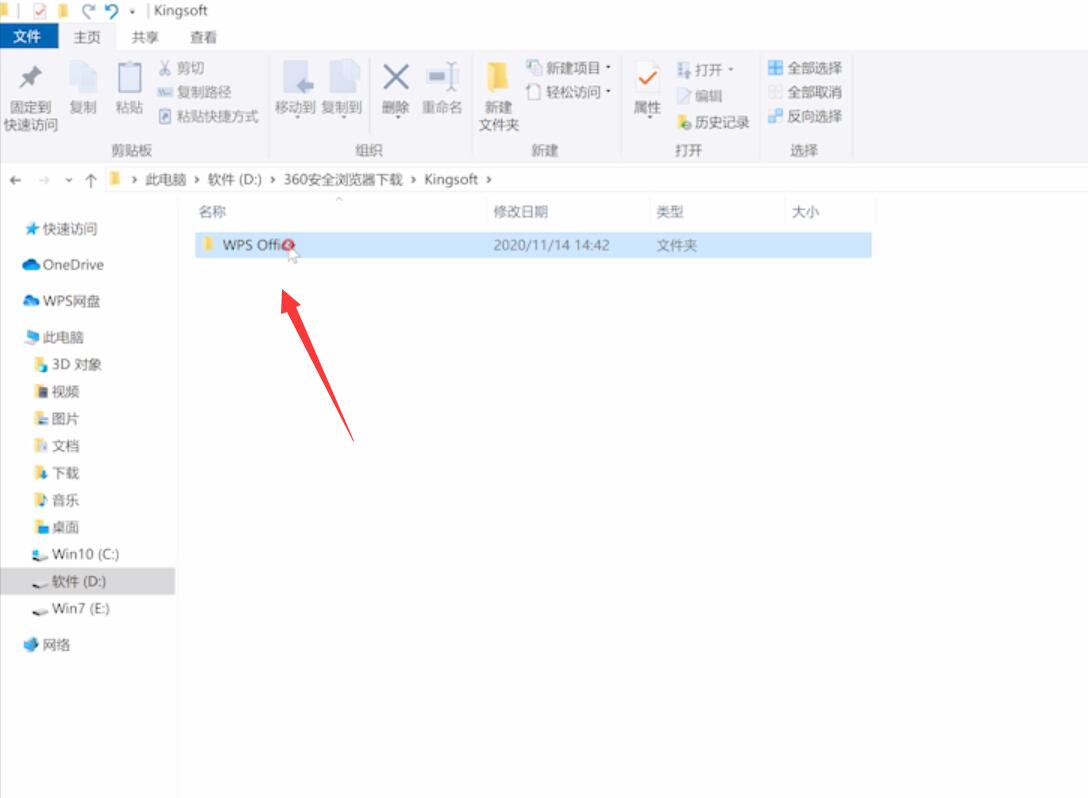Image resolution: width=1088 pixels, height=798 pixels.
Task: Select OneDrive in the navigation pane
Action: coord(63,265)
